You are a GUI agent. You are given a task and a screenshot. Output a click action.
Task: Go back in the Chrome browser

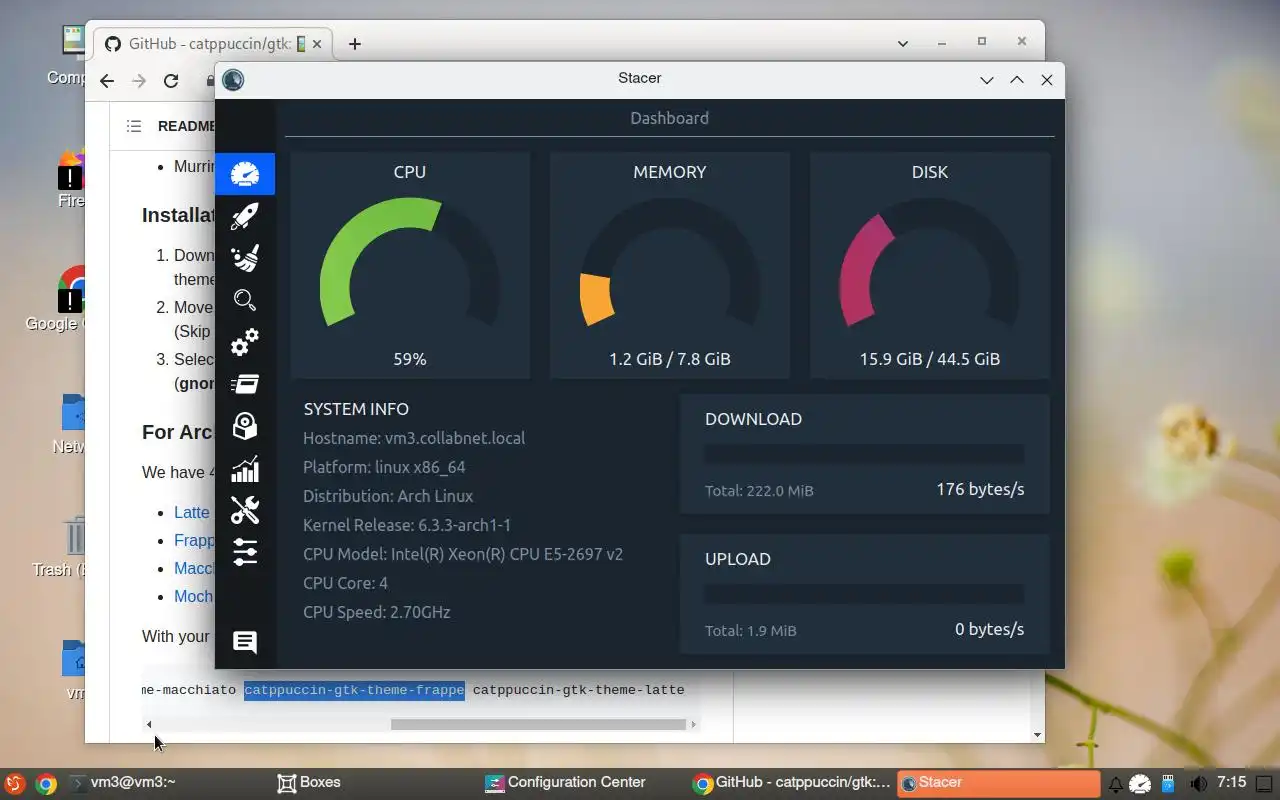107,81
